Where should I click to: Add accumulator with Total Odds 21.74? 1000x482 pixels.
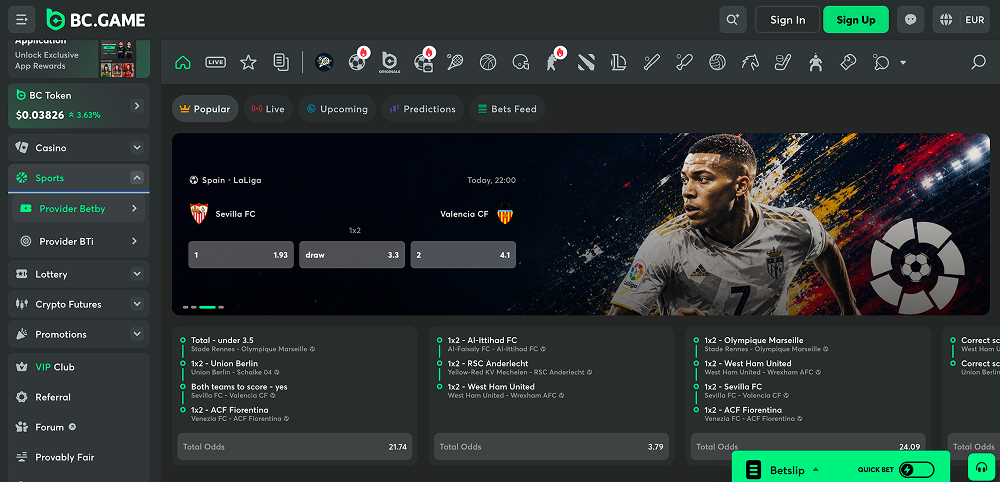click(295, 447)
